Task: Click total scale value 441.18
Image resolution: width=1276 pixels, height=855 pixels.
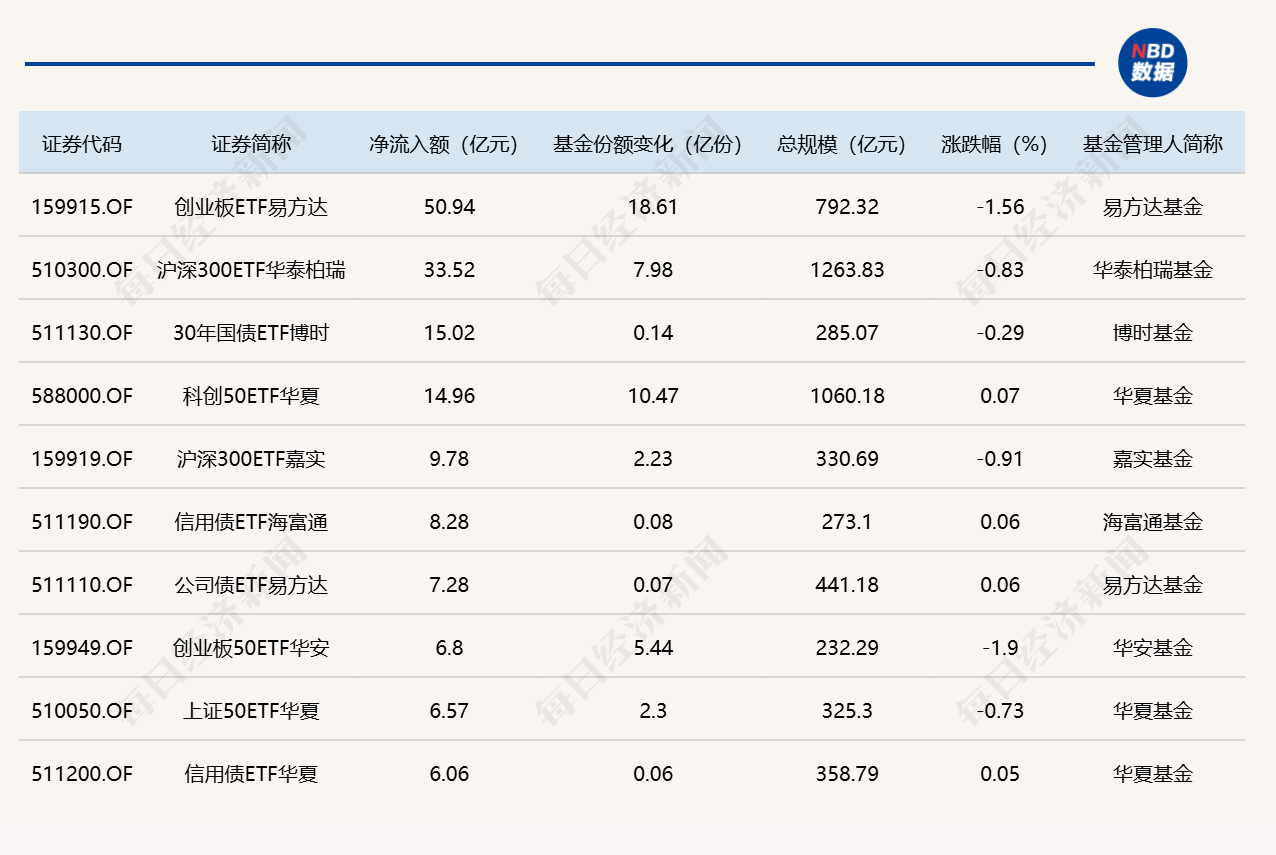Action: (x=847, y=585)
